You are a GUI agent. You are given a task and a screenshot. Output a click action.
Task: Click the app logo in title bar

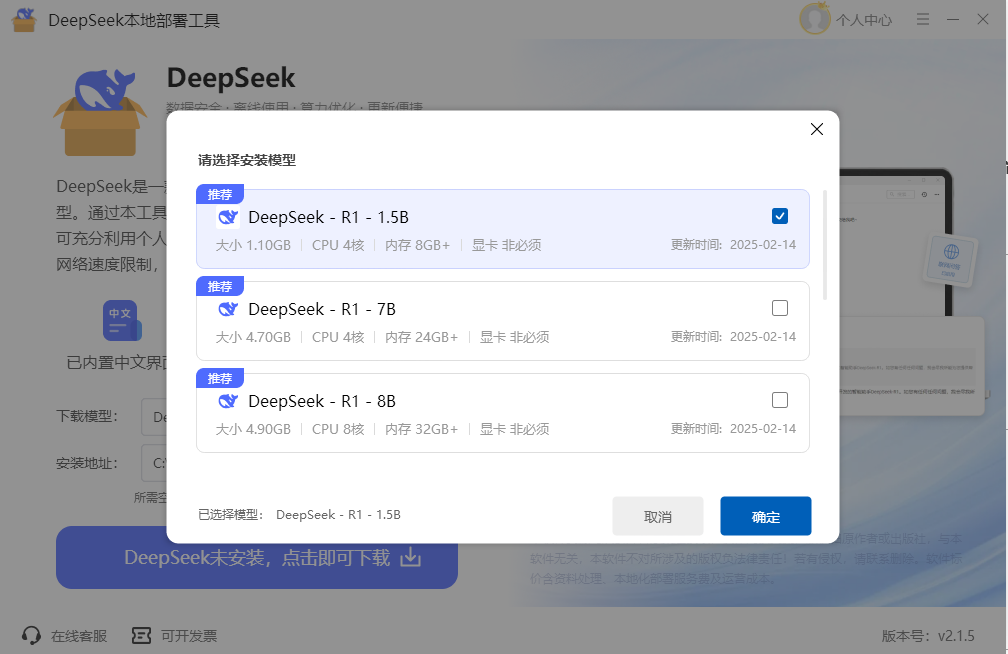point(25,20)
